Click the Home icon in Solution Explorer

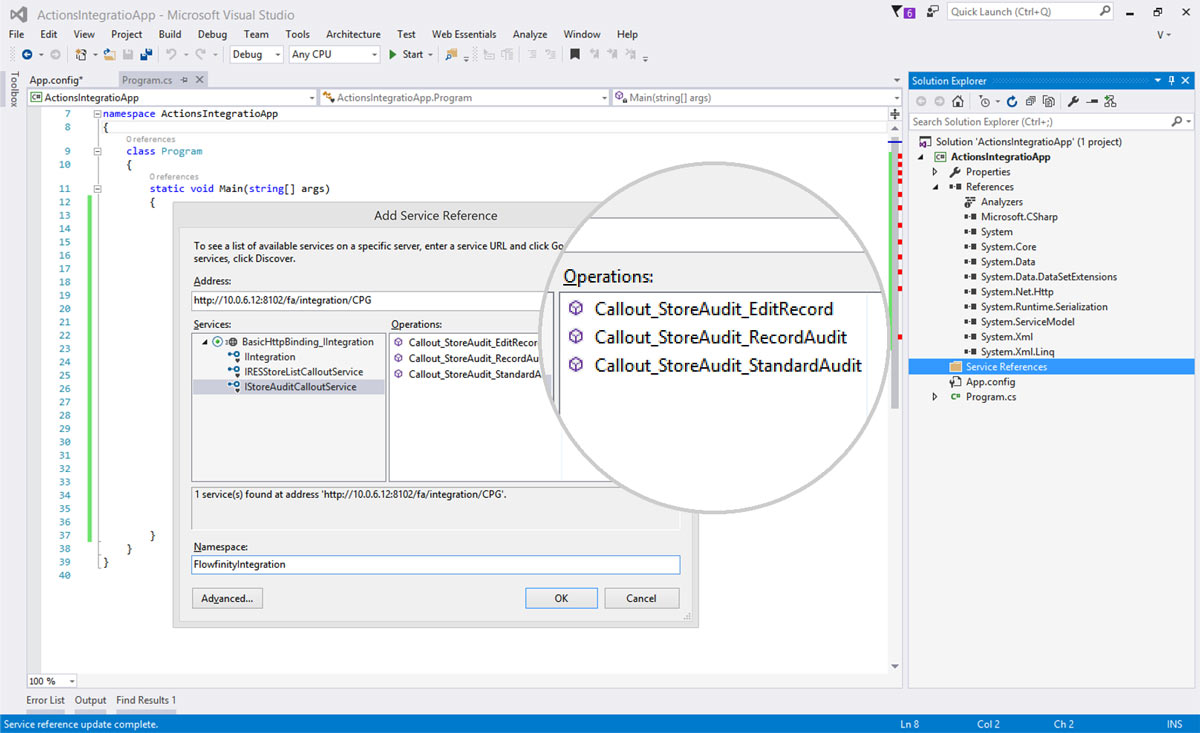click(x=958, y=101)
